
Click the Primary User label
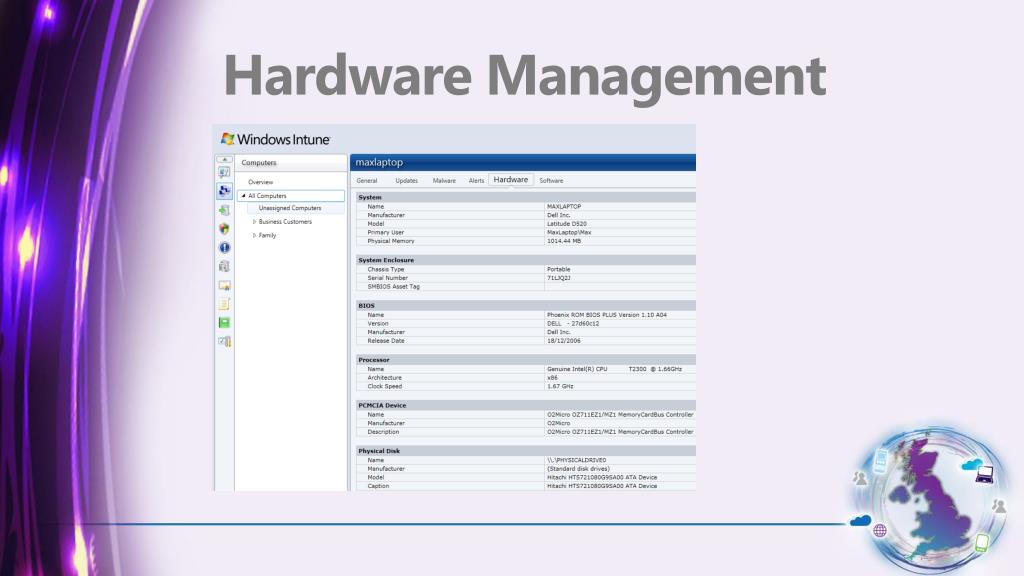tap(385, 232)
